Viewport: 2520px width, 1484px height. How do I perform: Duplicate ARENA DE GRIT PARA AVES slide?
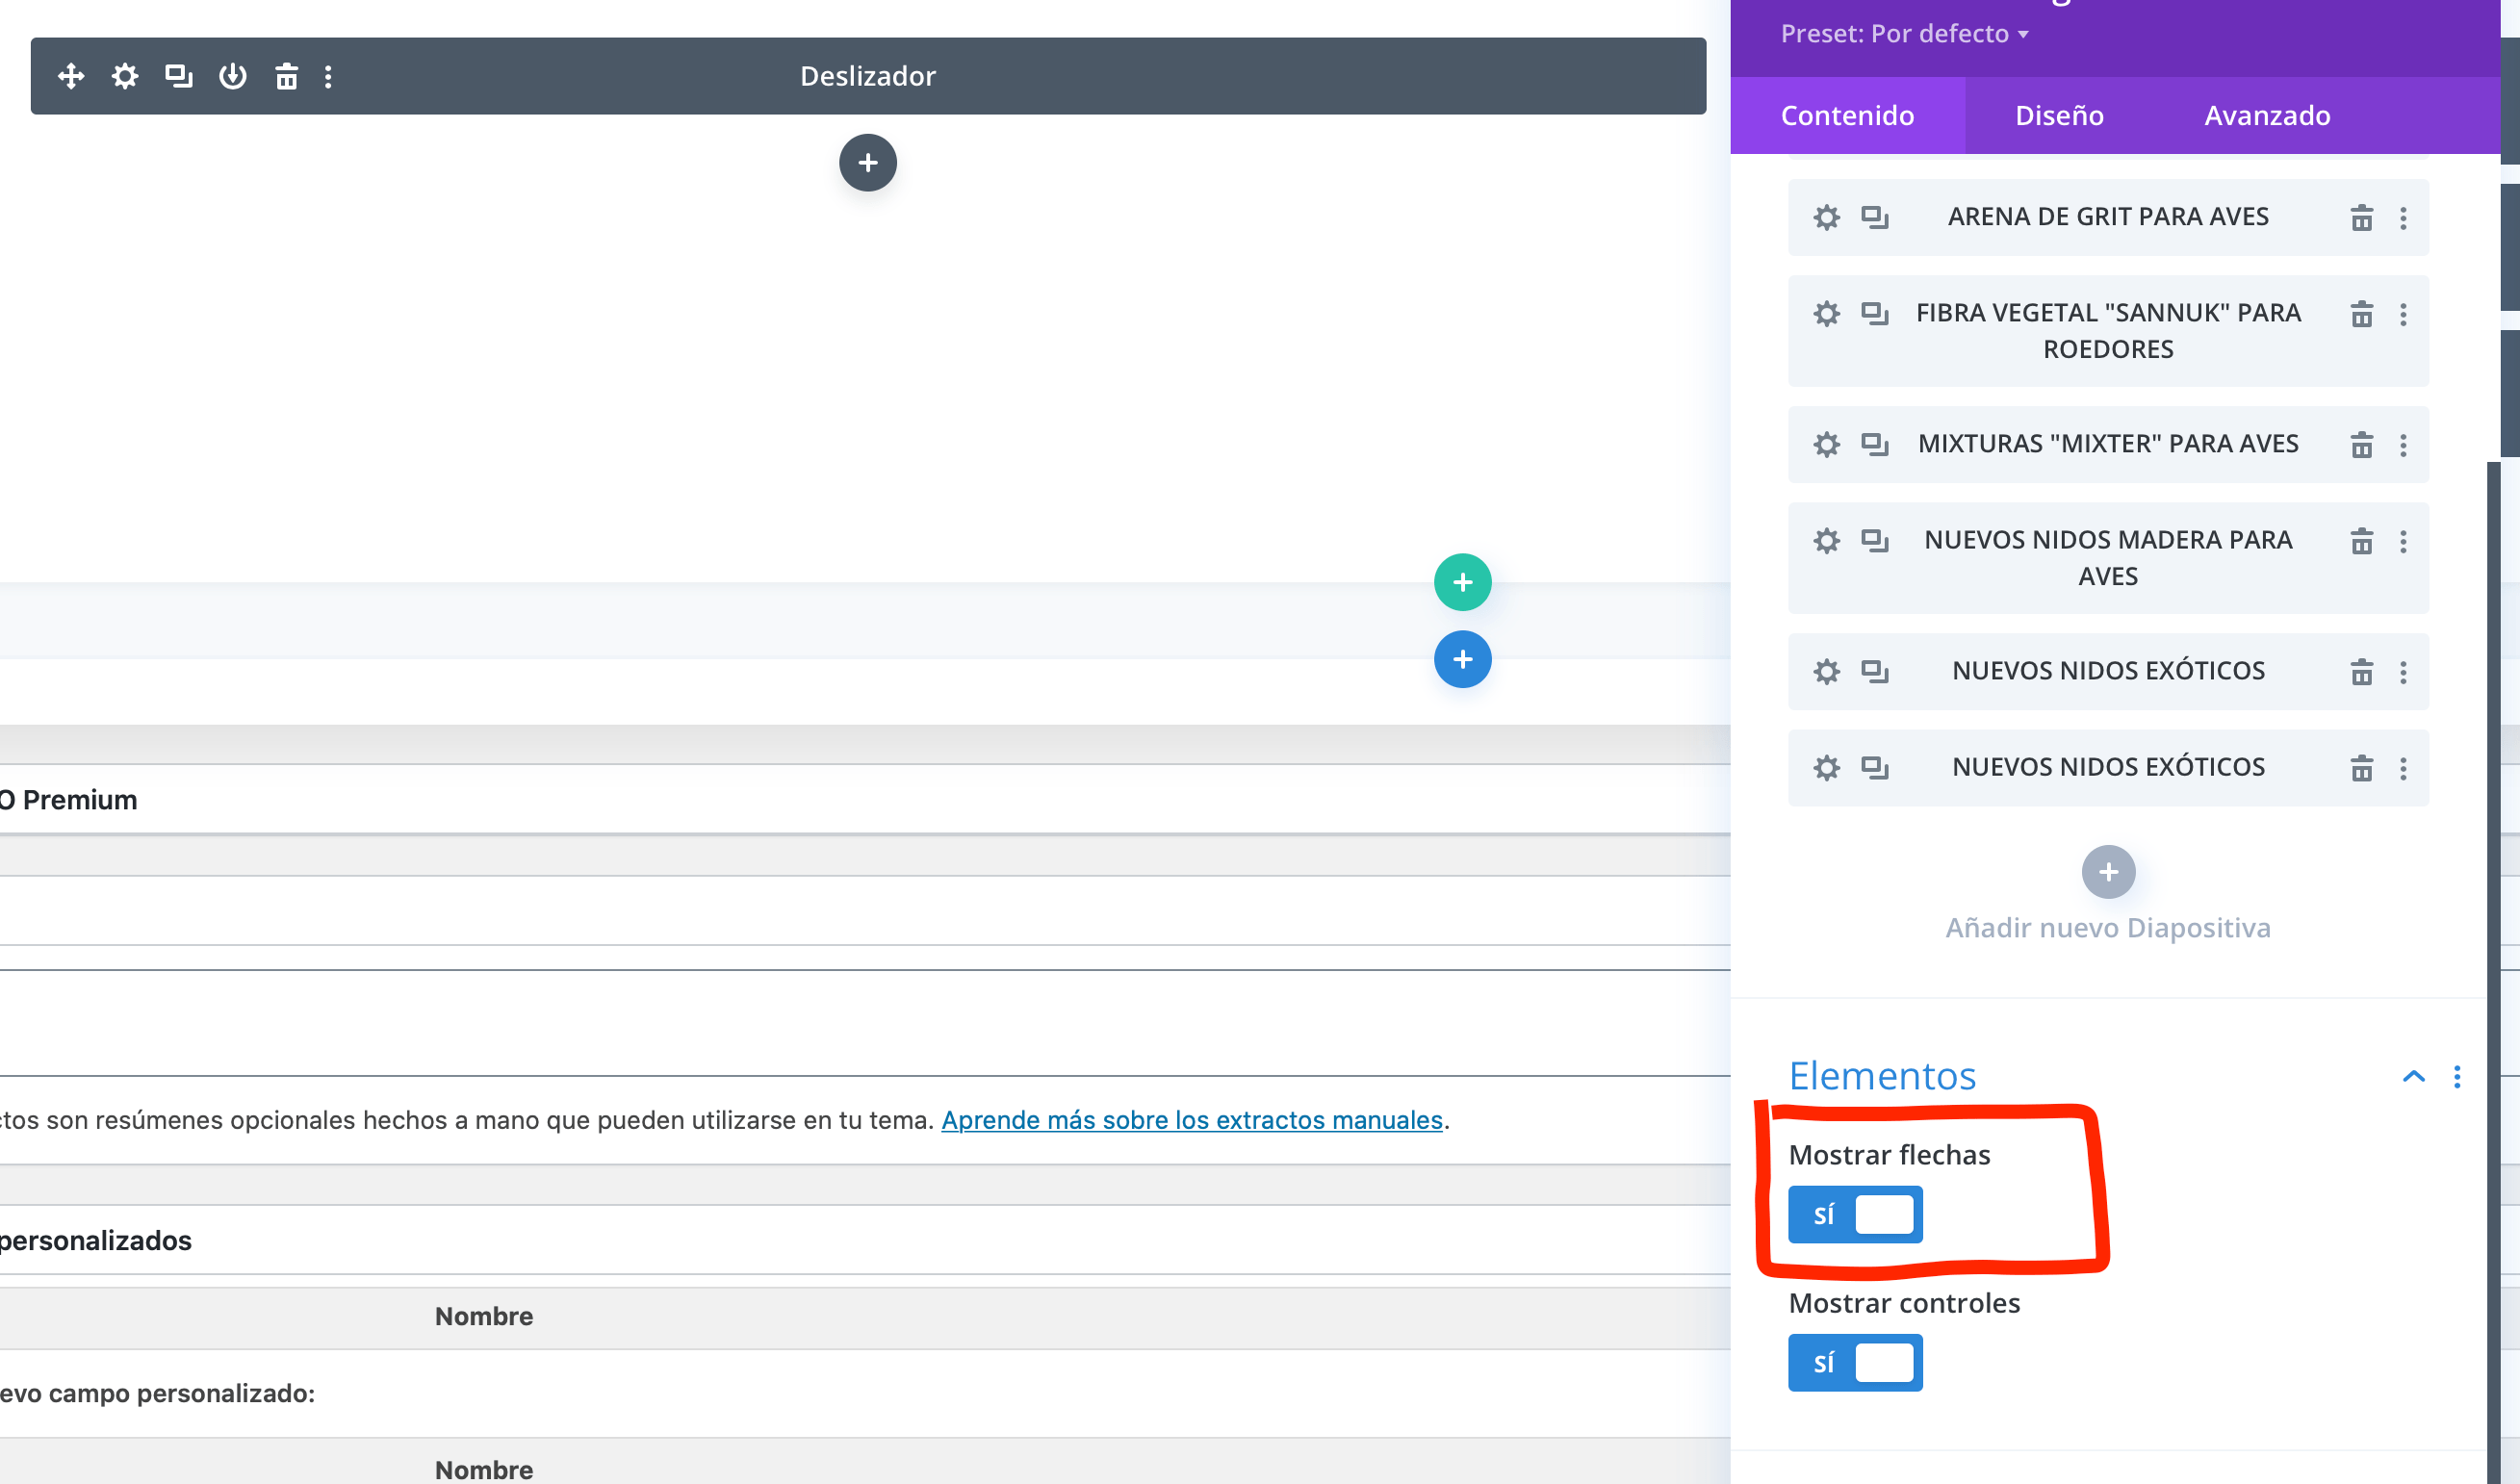point(1875,217)
